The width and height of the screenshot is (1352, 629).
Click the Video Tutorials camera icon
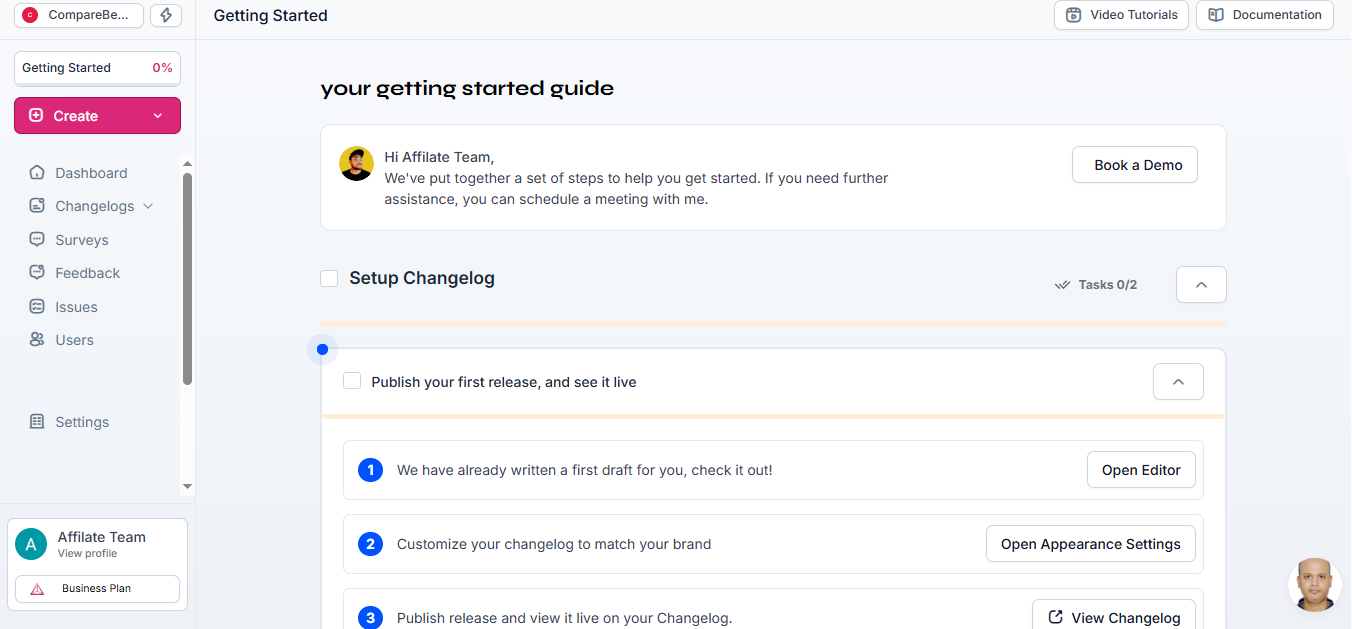1073,15
